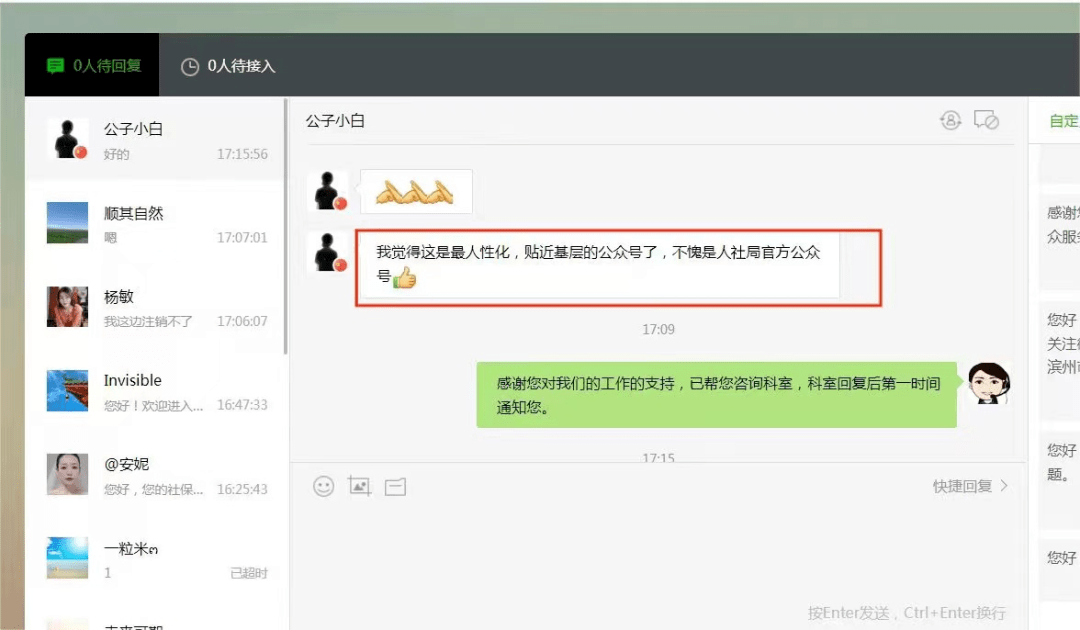
Task: Click the clock icon beside 0人待接入
Action: 189,66
